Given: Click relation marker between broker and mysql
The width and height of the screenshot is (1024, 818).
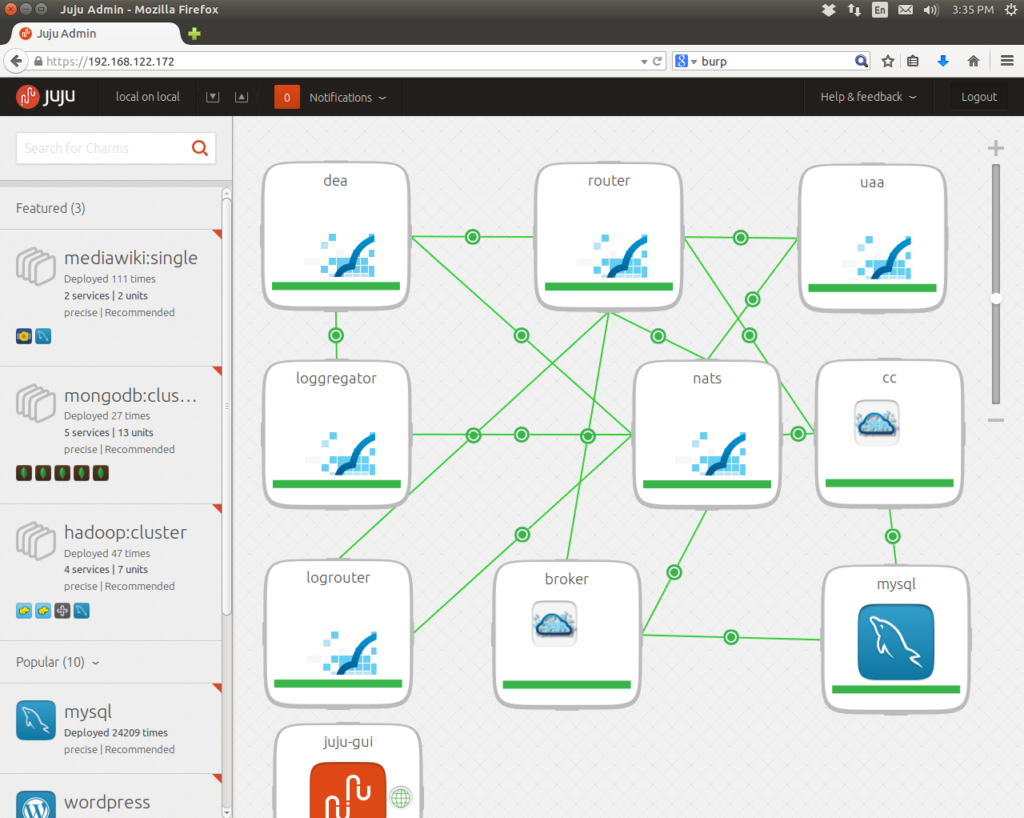Looking at the screenshot, I should coord(731,637).
